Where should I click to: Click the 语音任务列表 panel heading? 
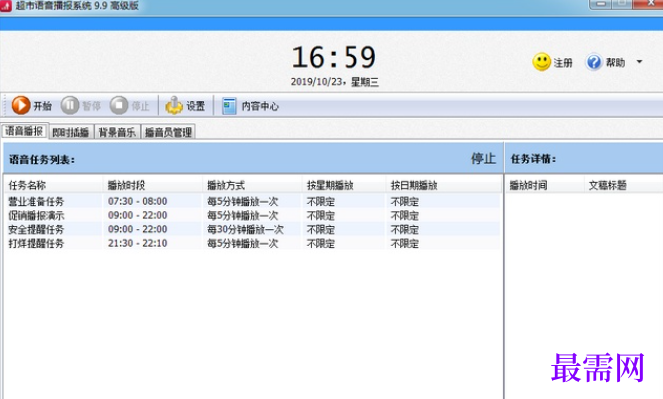(x=42, y=160)
